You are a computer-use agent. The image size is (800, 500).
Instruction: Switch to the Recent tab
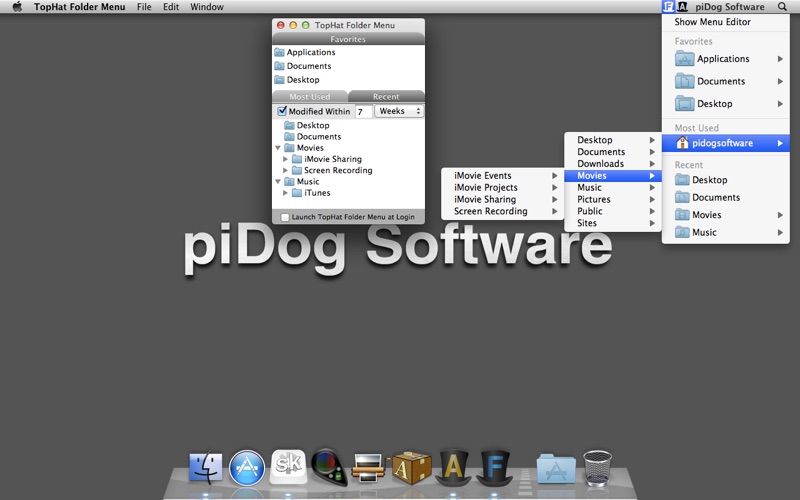click(x=386, y=96)
